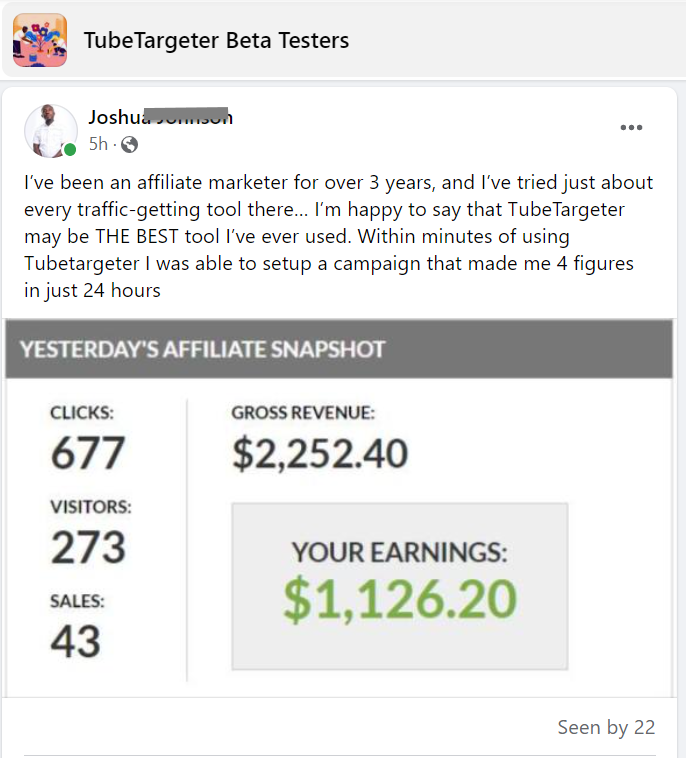Open the three-dot post options menu

tap(631, 128)
